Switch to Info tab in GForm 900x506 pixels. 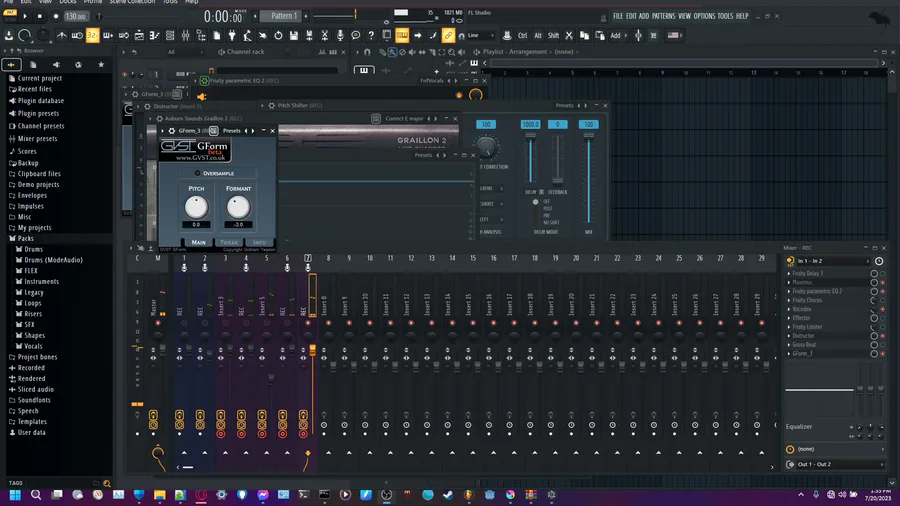(x=259, y=242)
